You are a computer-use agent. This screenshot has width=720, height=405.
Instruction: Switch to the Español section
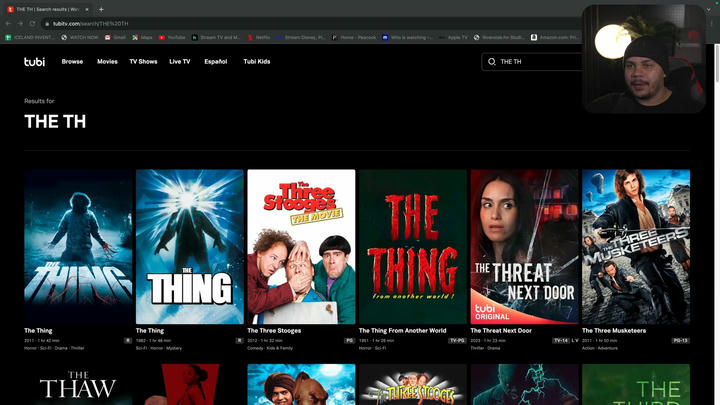pos(215,62)
